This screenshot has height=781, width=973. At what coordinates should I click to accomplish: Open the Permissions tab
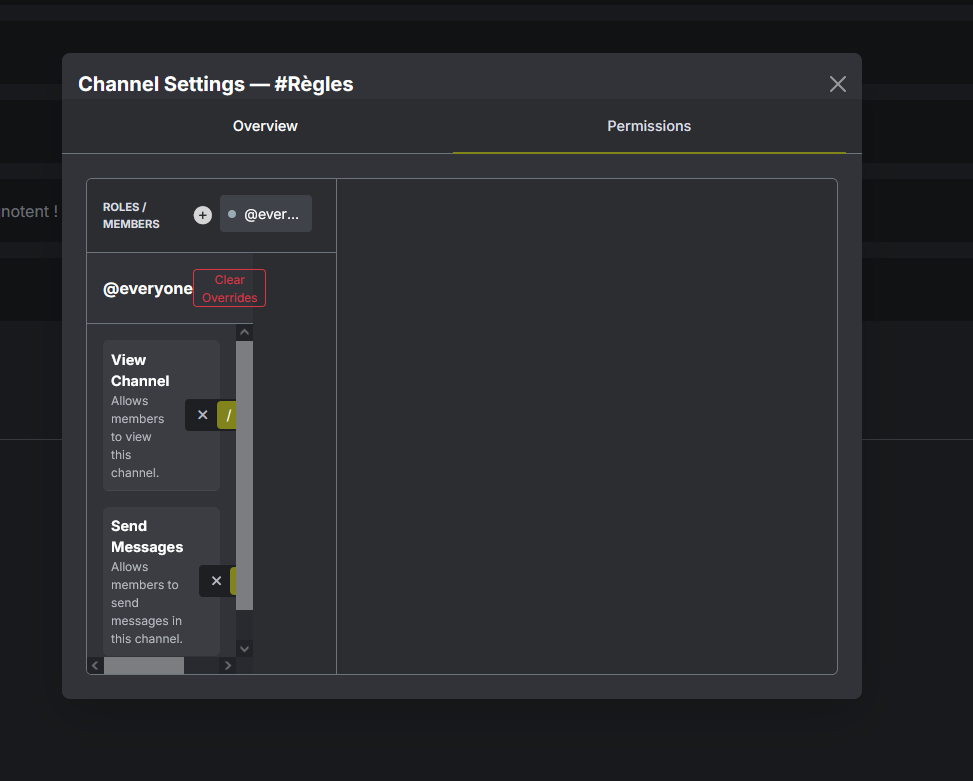pos(649,126)
